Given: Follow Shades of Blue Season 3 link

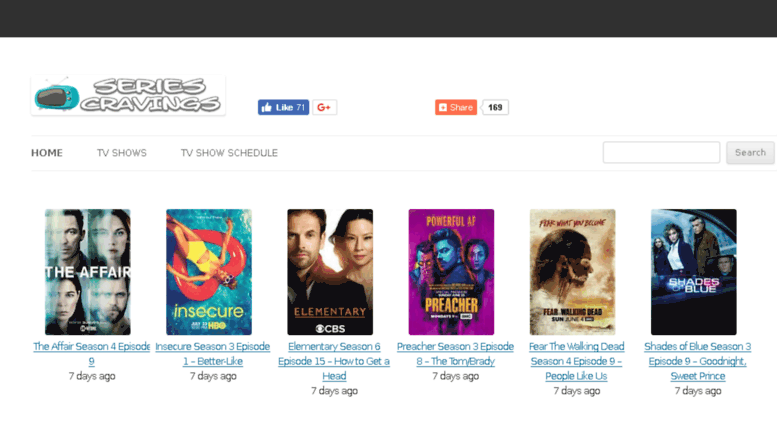Looking at the screenshot, I should coord(698,361).
